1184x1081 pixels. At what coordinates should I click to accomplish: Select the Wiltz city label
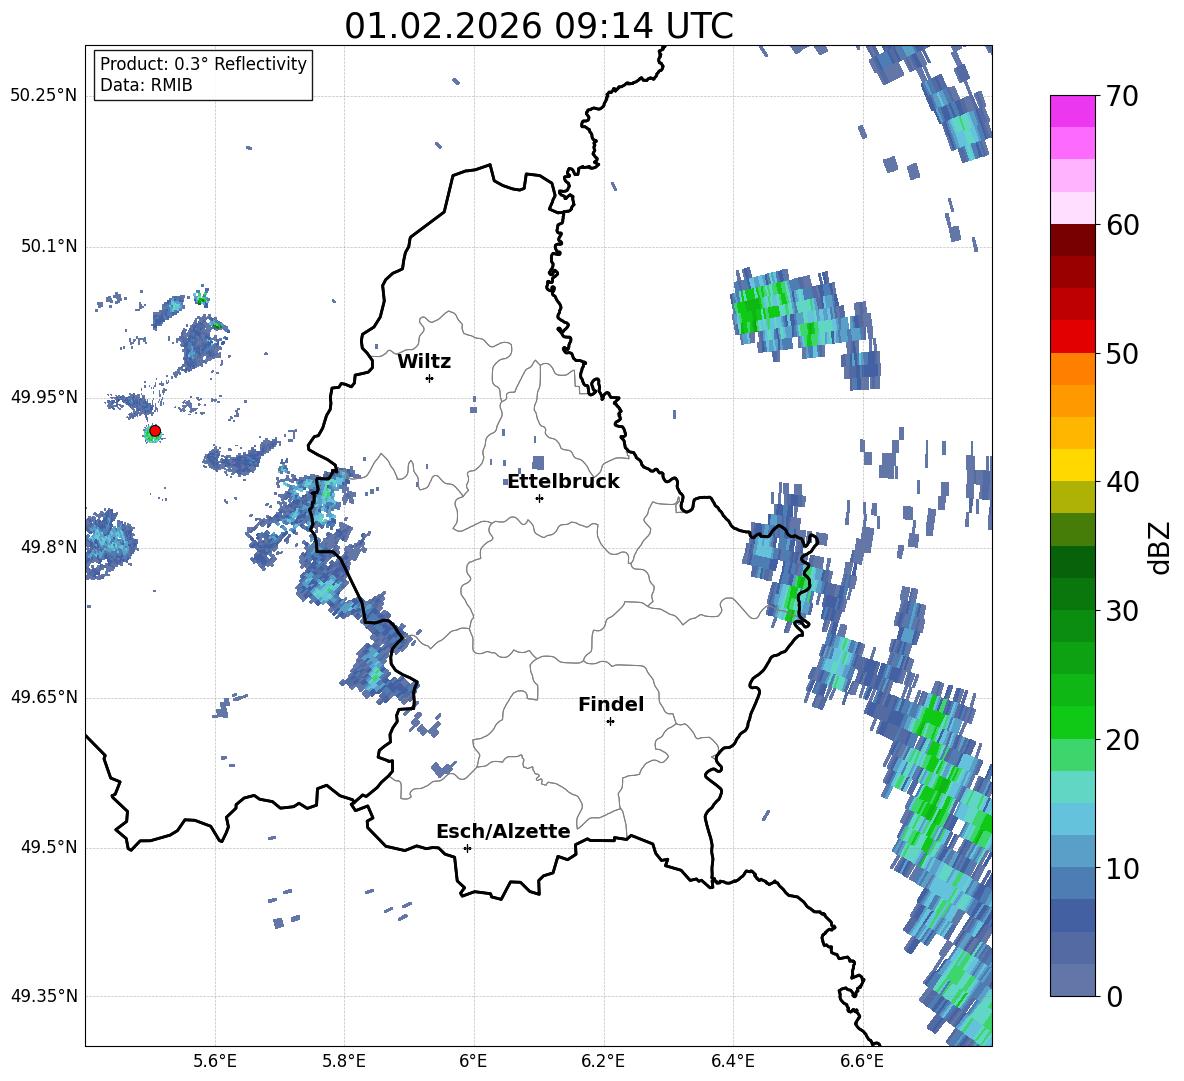(x=424, y=362)
